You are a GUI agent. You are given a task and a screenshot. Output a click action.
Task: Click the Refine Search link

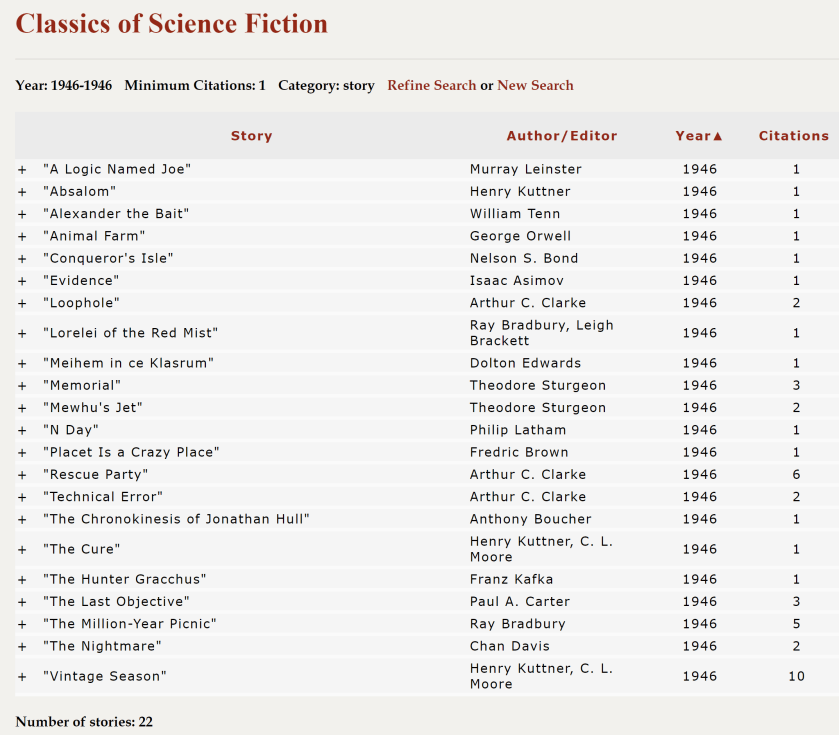pyautogui.click(x=431, y=86)
